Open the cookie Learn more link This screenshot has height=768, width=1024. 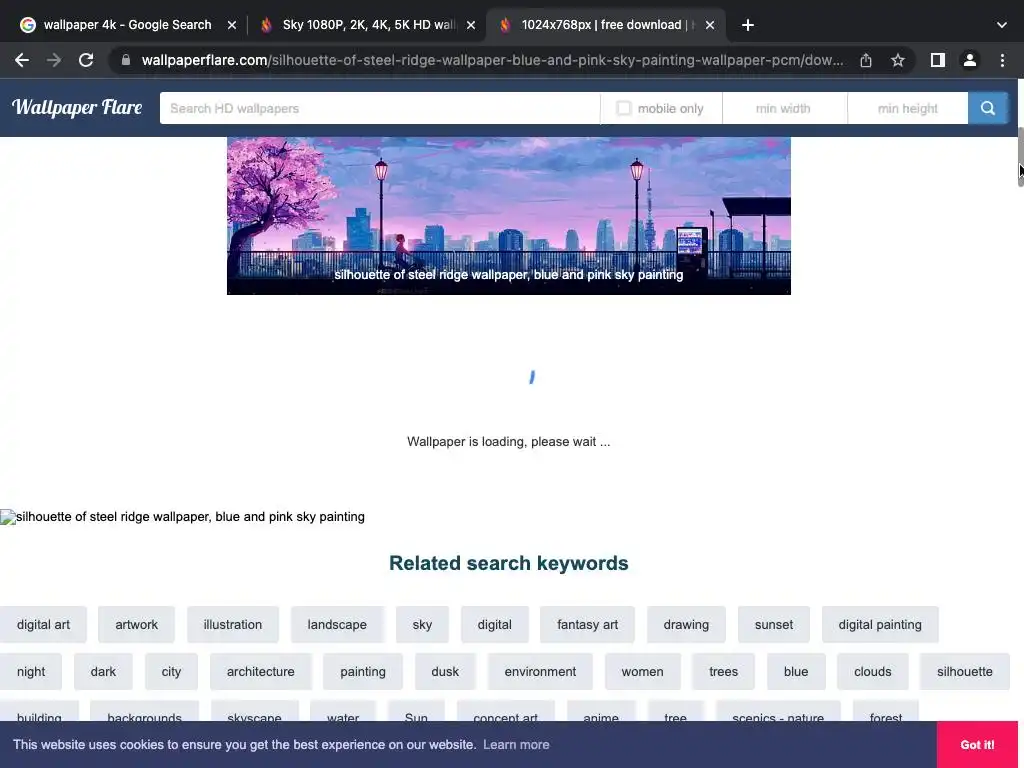[x=516, y=744]
